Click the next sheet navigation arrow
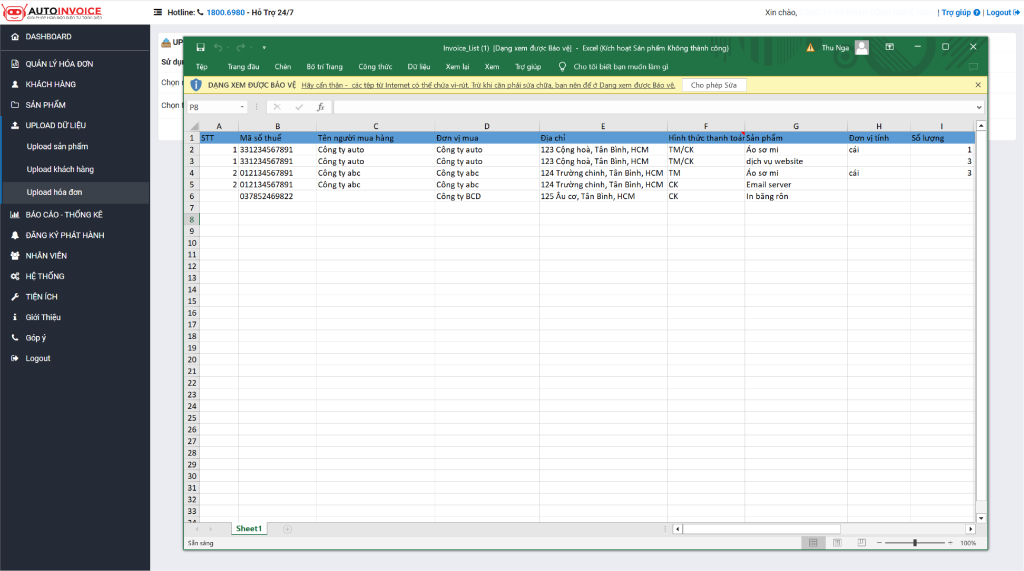The height and width of the screenshot is (571, 1024). 210,529
